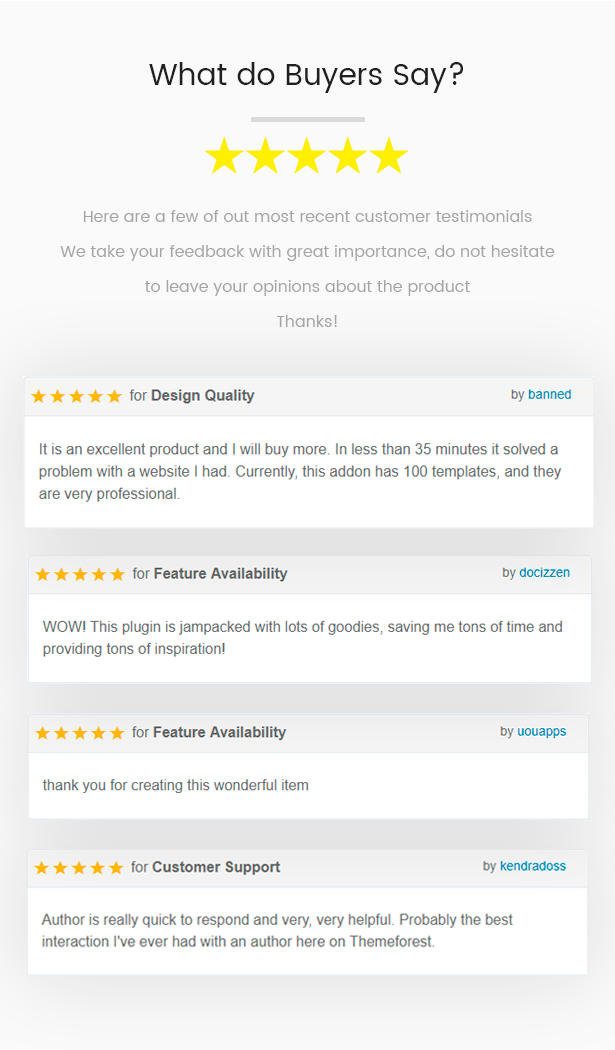Click the "WOW! This plugin" review text
Viewport: 615px width, 1050px height.
pos(302,638)
